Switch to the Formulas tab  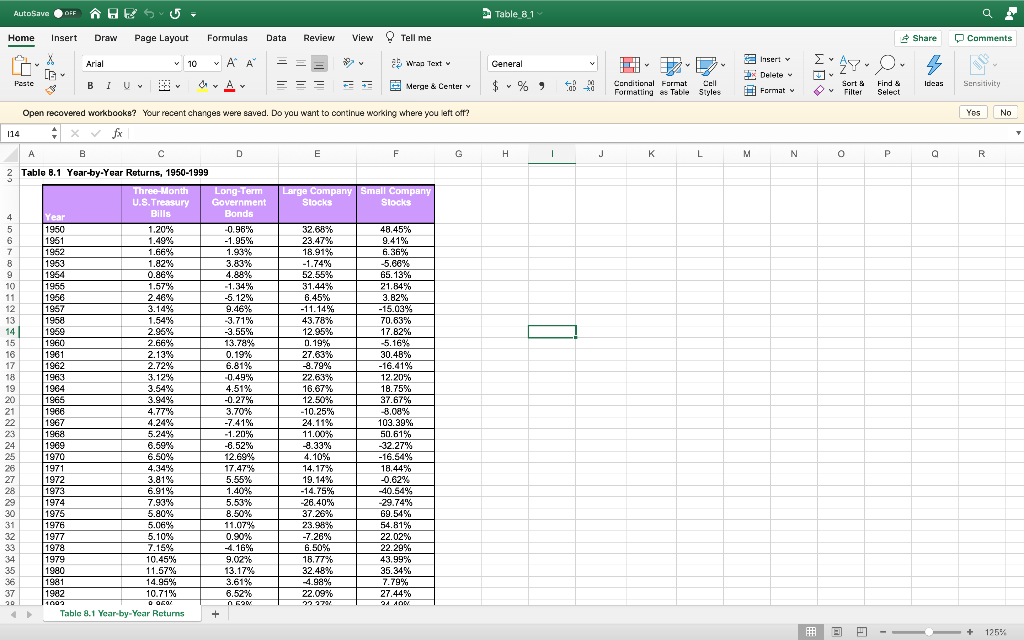[227, 38]
